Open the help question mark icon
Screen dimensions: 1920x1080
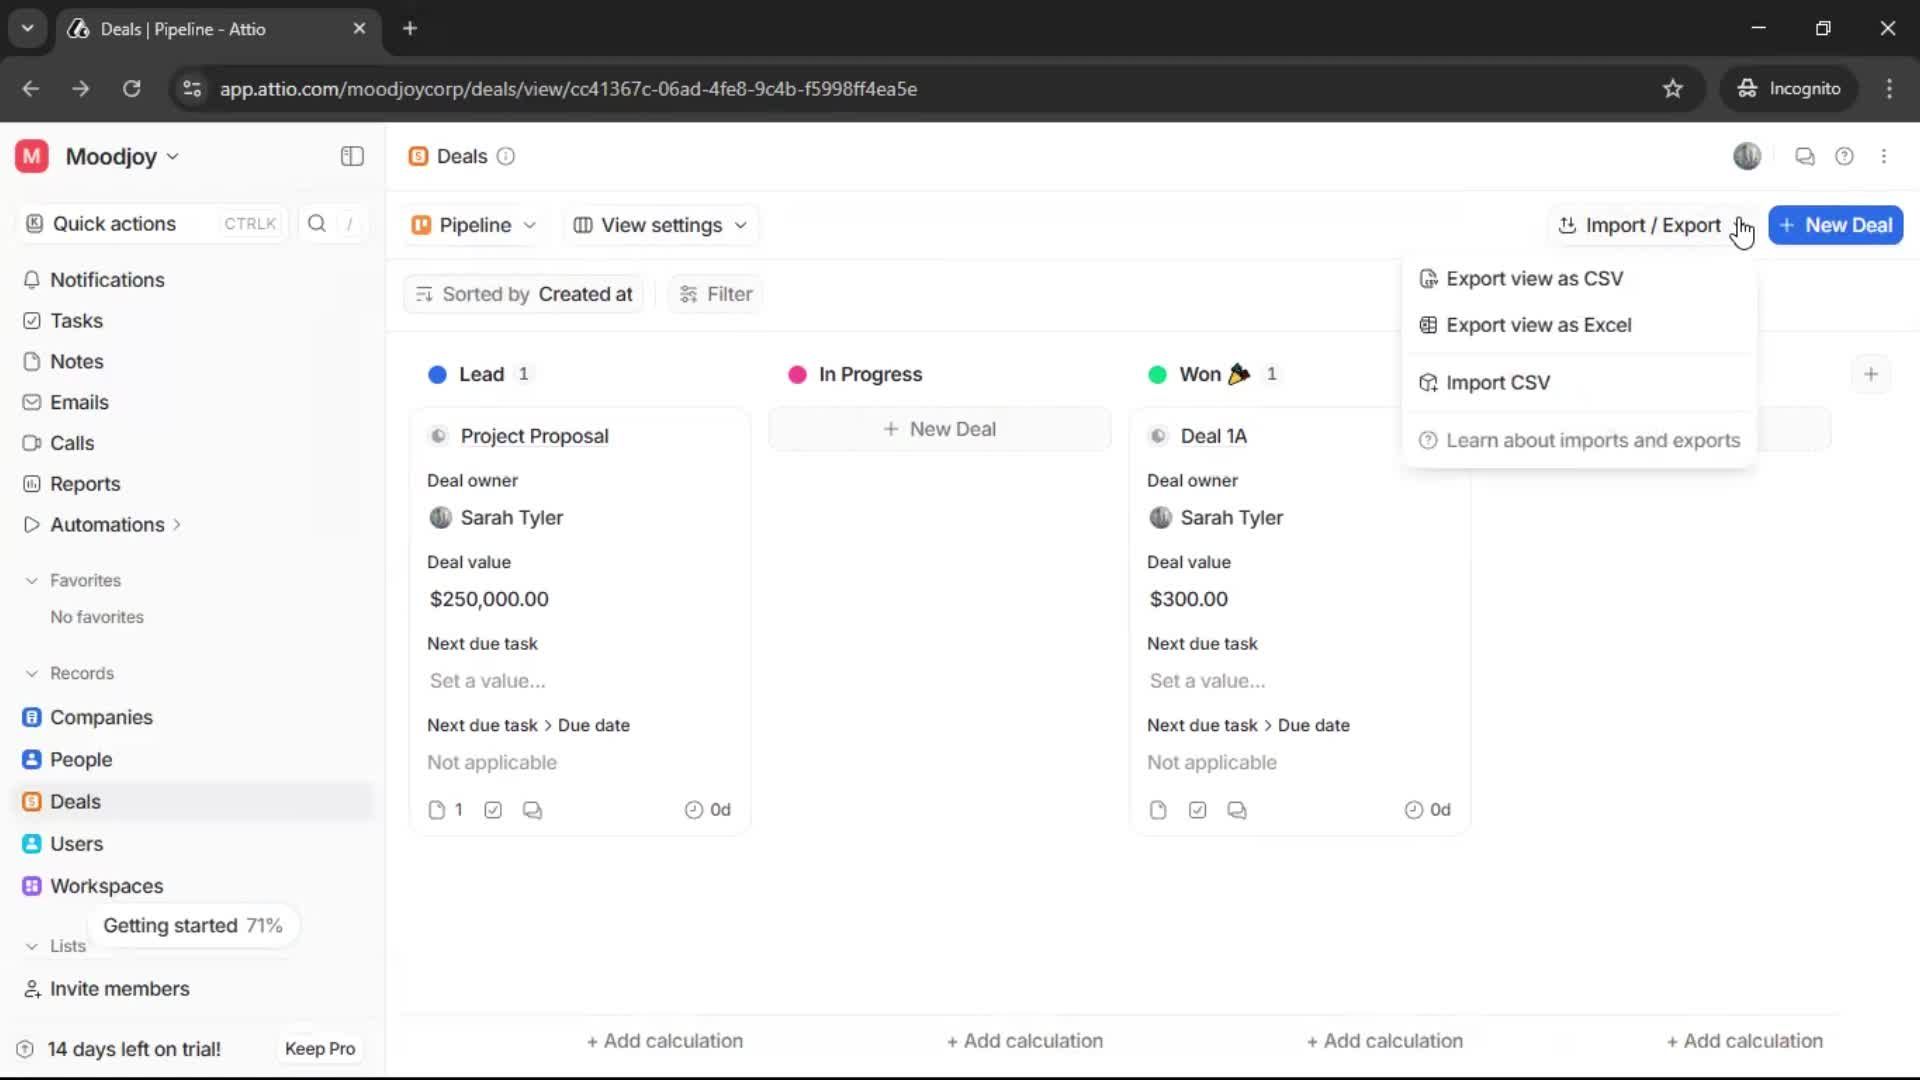[1845, 156]
